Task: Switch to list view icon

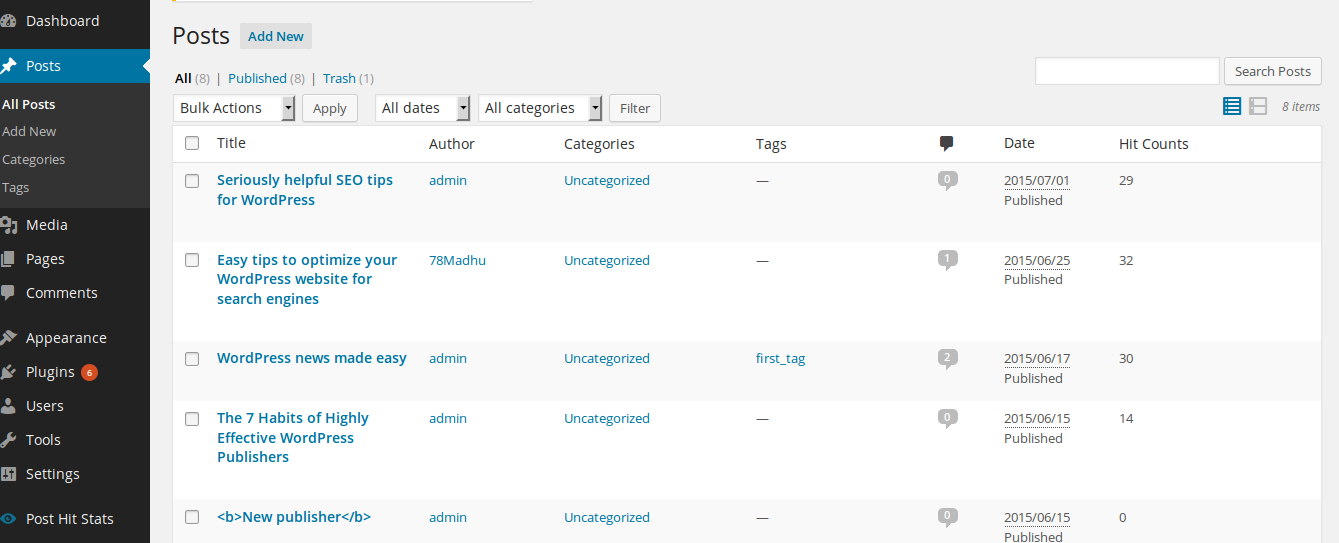Action: [x=1232, y=106]
